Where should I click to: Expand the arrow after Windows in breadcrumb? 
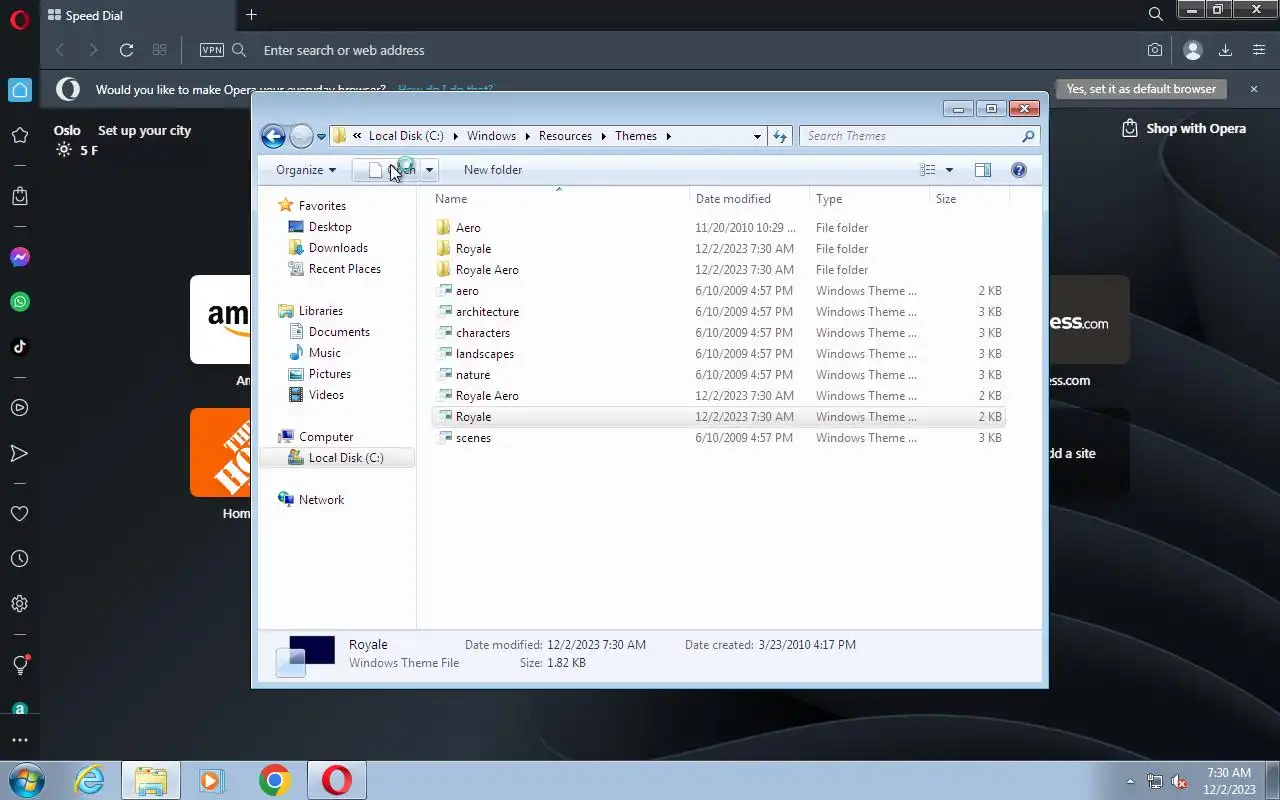pos(527,136)
